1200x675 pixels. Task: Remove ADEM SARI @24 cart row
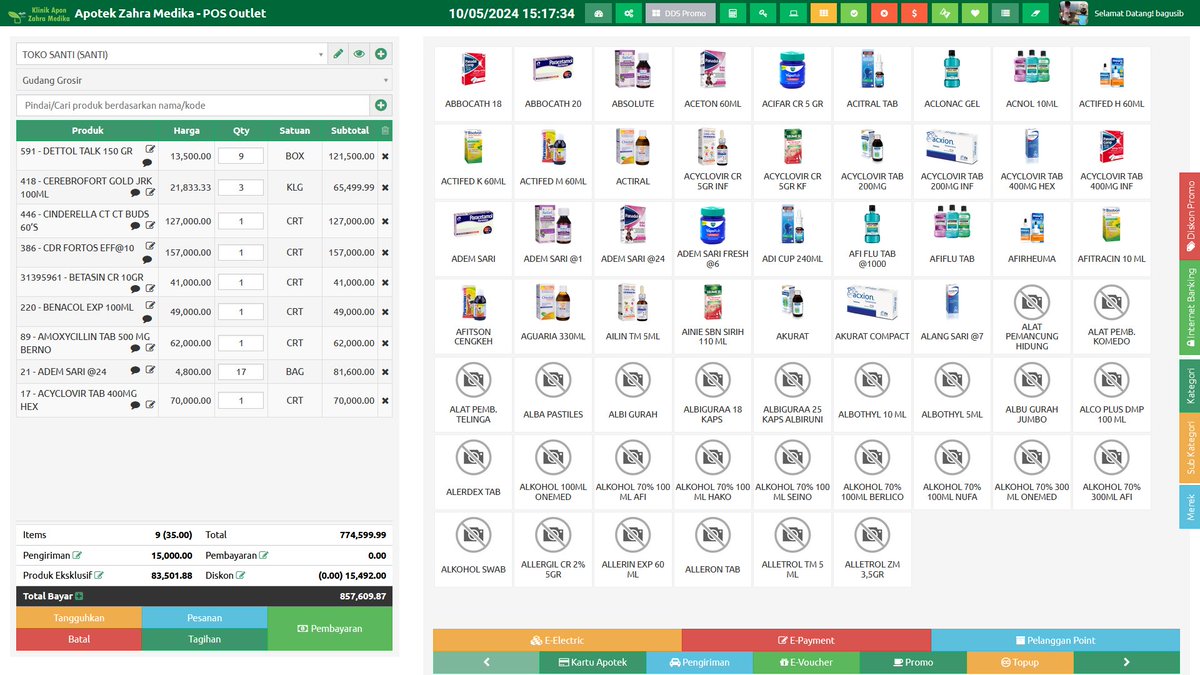point(385,372)
